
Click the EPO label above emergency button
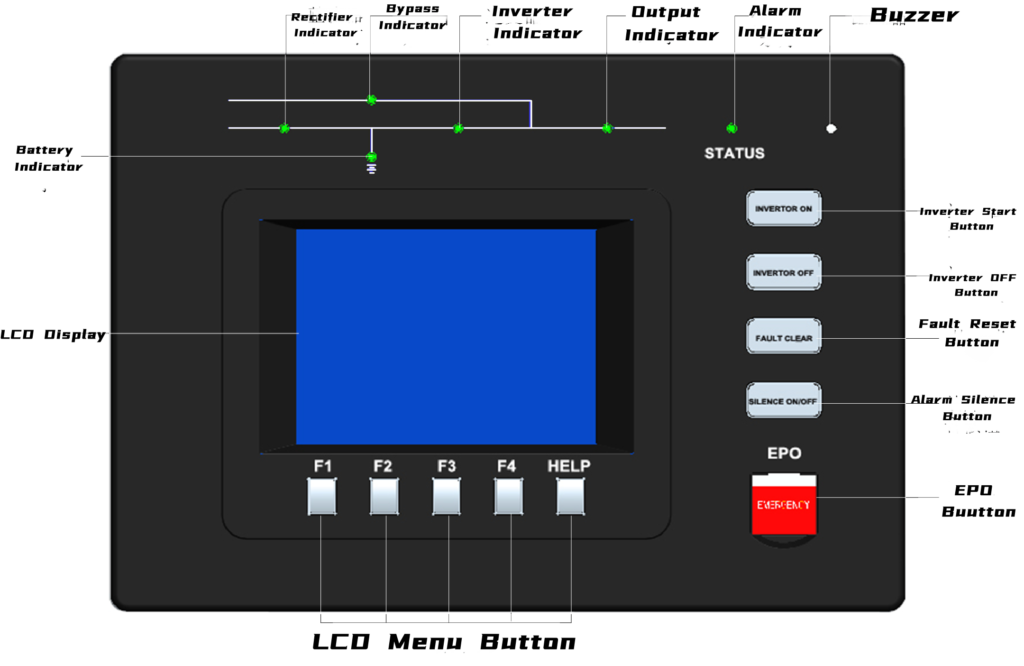(784, 453)
